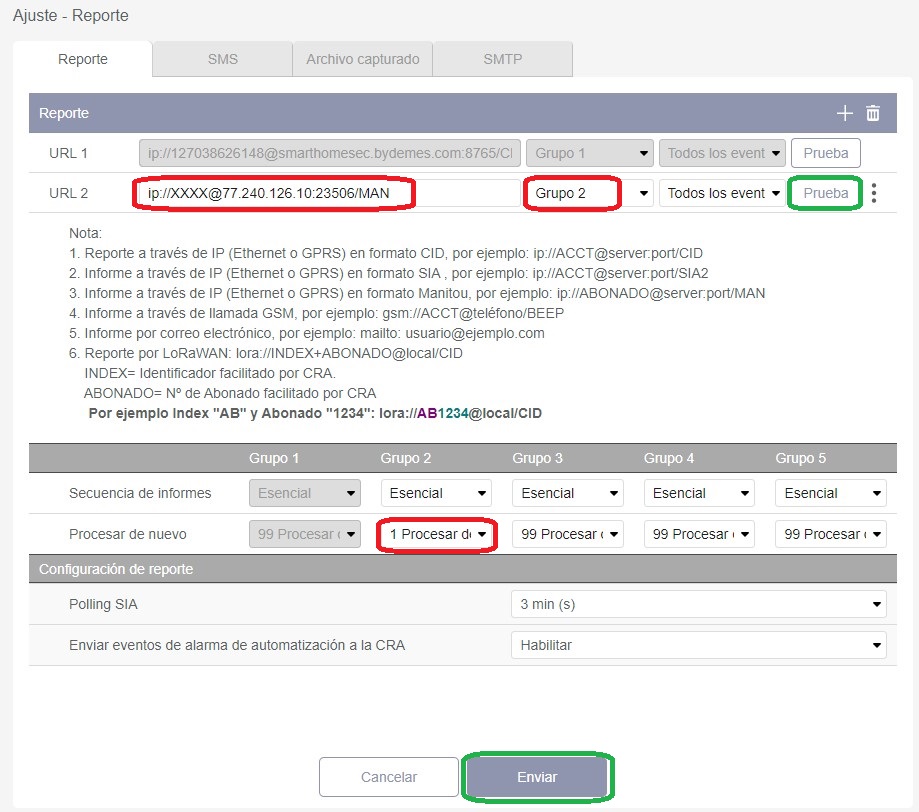Expand the Enviar eventos de alarma dropdown
Image resolution: width=919 pixels, height=812 pixels.
click(x=698, y=645)
